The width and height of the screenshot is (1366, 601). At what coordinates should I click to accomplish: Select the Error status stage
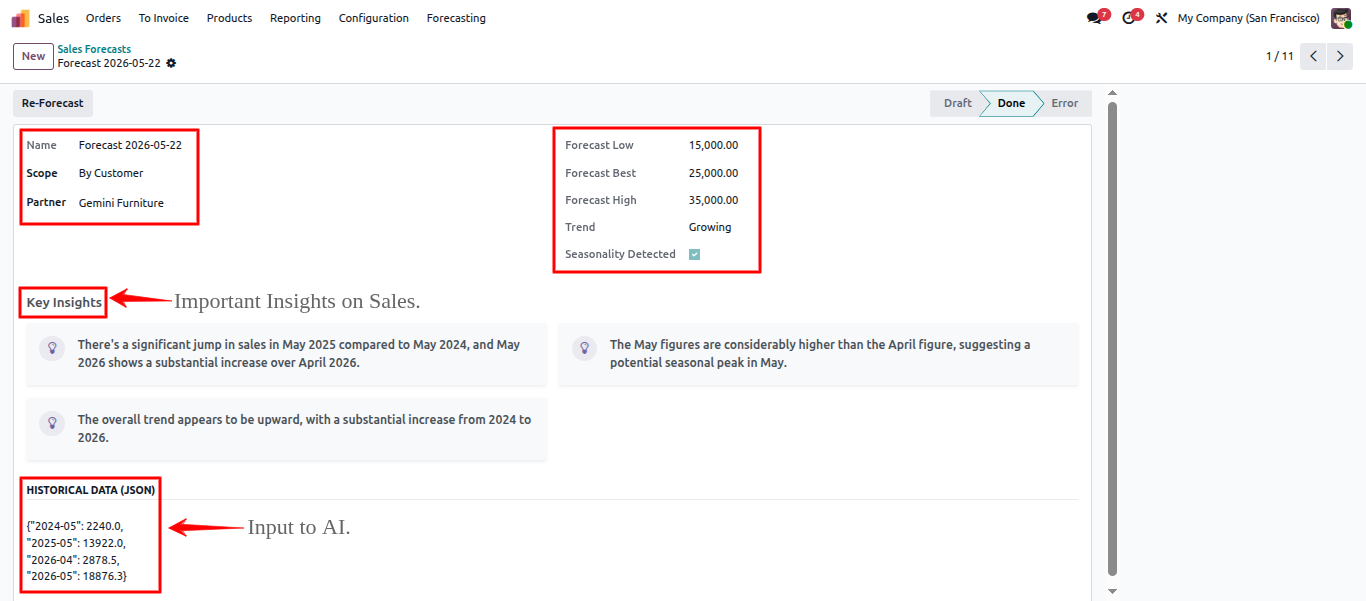click(x=1065, y=103)
